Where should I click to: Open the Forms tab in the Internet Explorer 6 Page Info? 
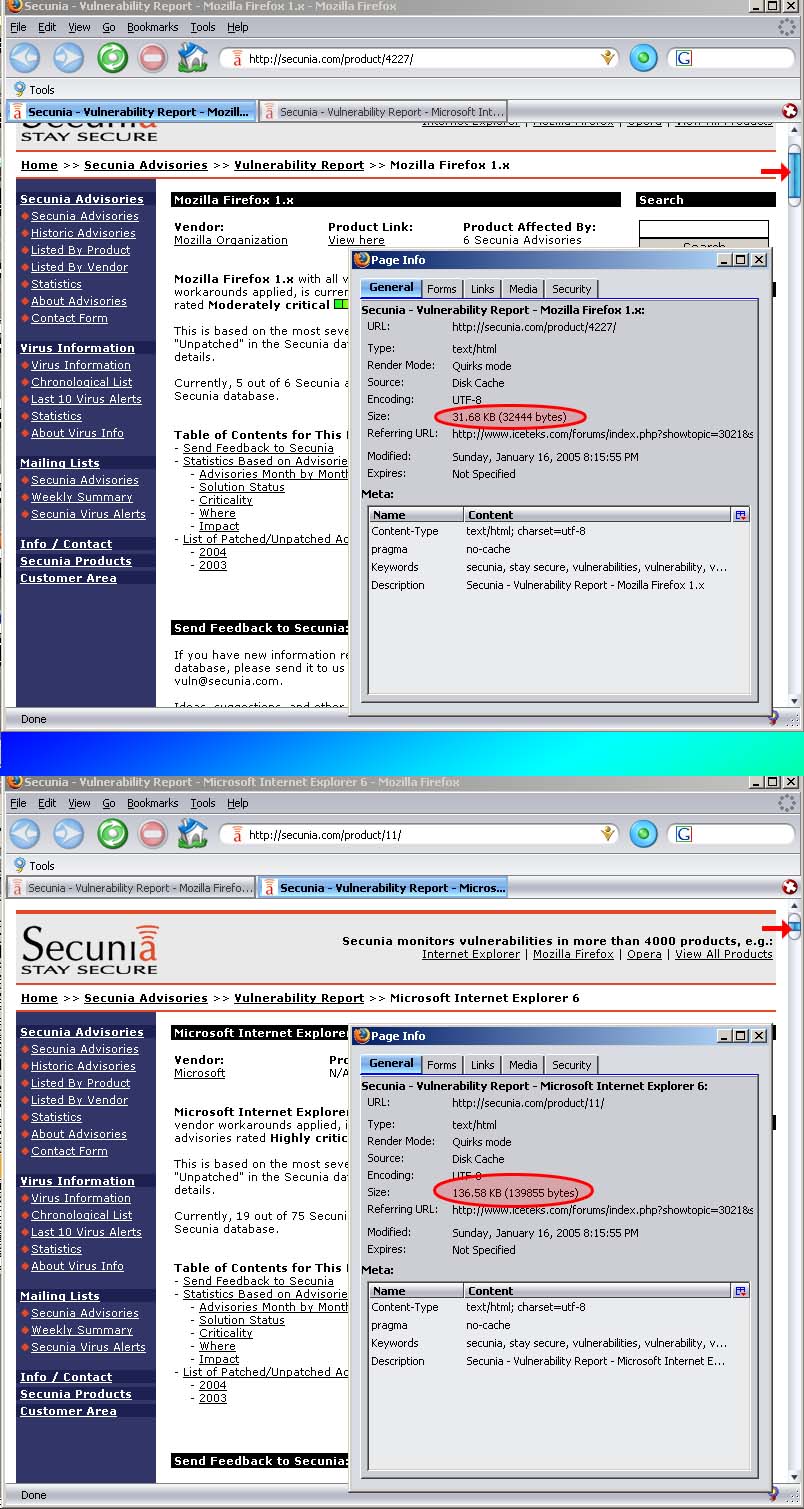click(441, 1065)
